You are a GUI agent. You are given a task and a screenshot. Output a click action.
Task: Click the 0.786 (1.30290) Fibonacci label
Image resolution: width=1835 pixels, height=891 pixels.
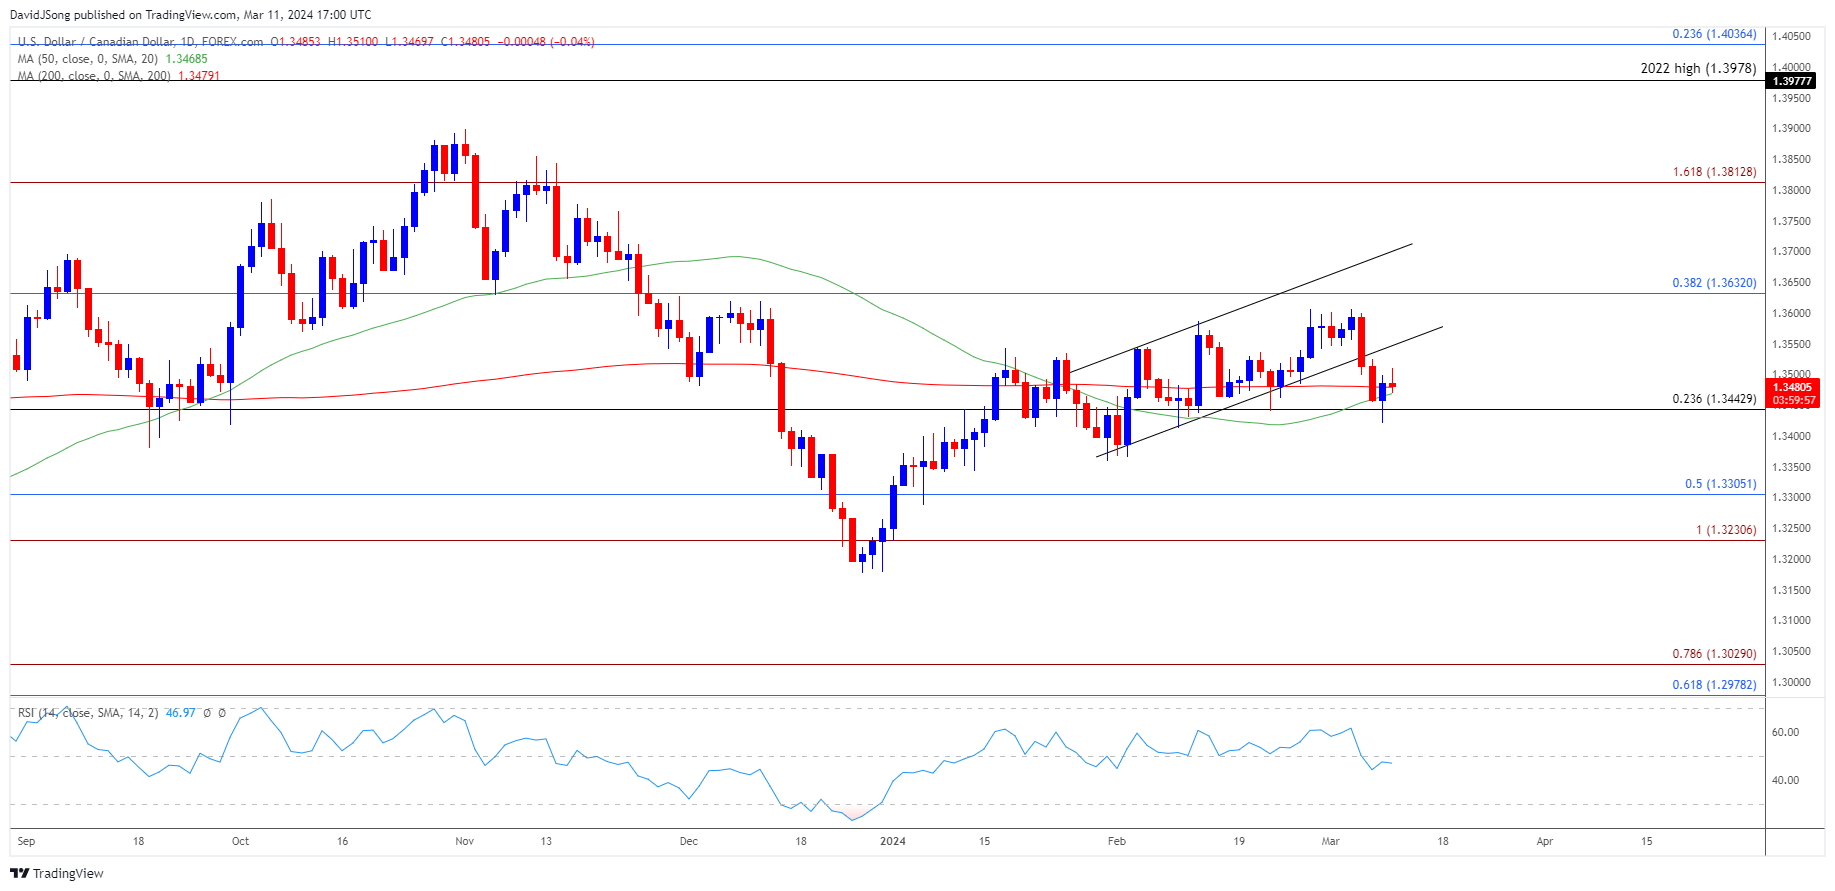[1714, 654]
